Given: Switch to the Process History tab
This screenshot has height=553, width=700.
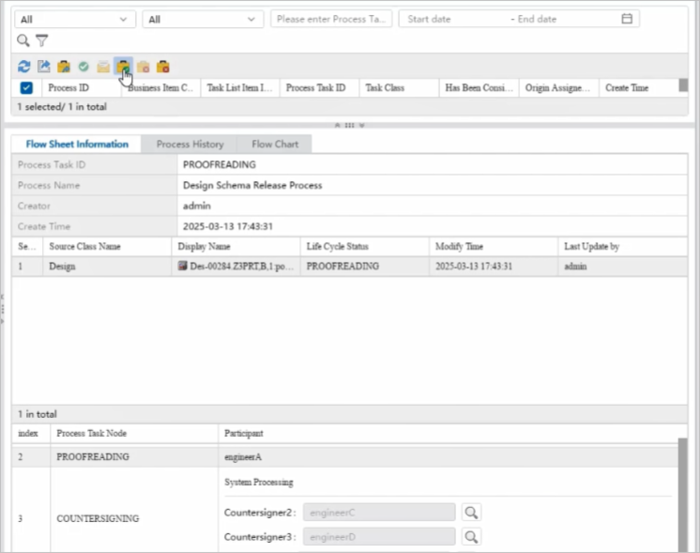Looking at the screenshot, I should point(190,144).
